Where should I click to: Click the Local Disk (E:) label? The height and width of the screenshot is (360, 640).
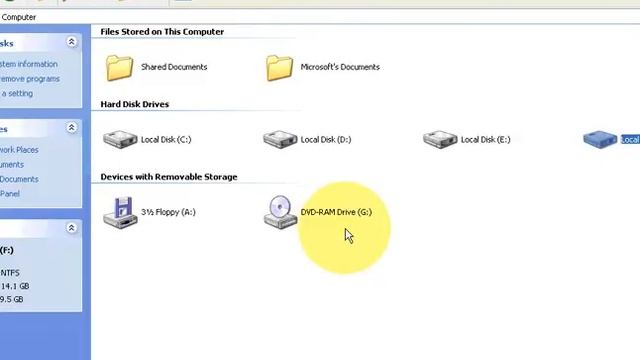click(485, 140)
